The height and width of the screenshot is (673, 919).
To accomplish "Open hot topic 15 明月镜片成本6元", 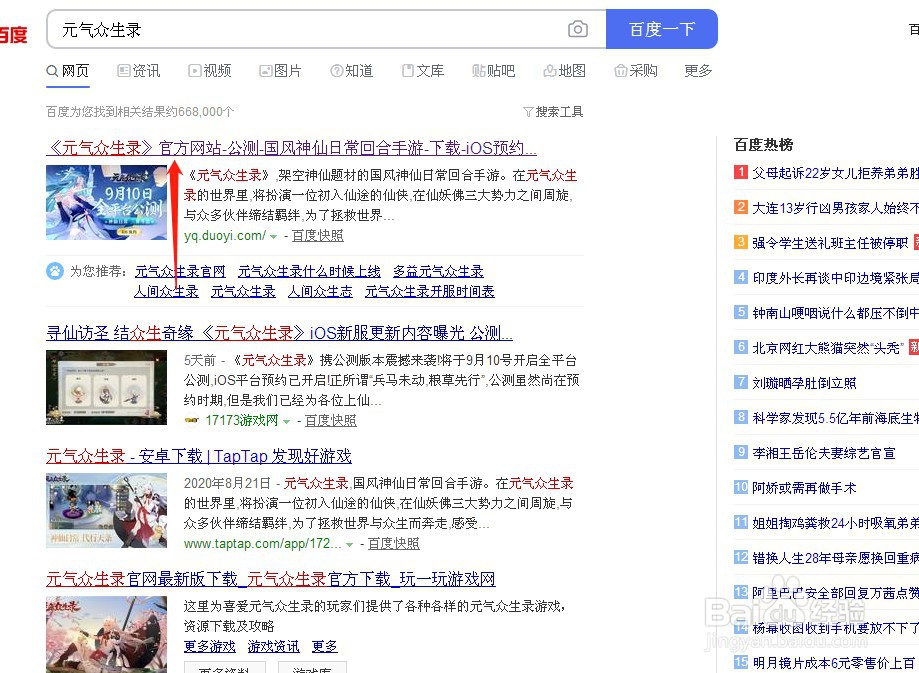I will (835, 663).
